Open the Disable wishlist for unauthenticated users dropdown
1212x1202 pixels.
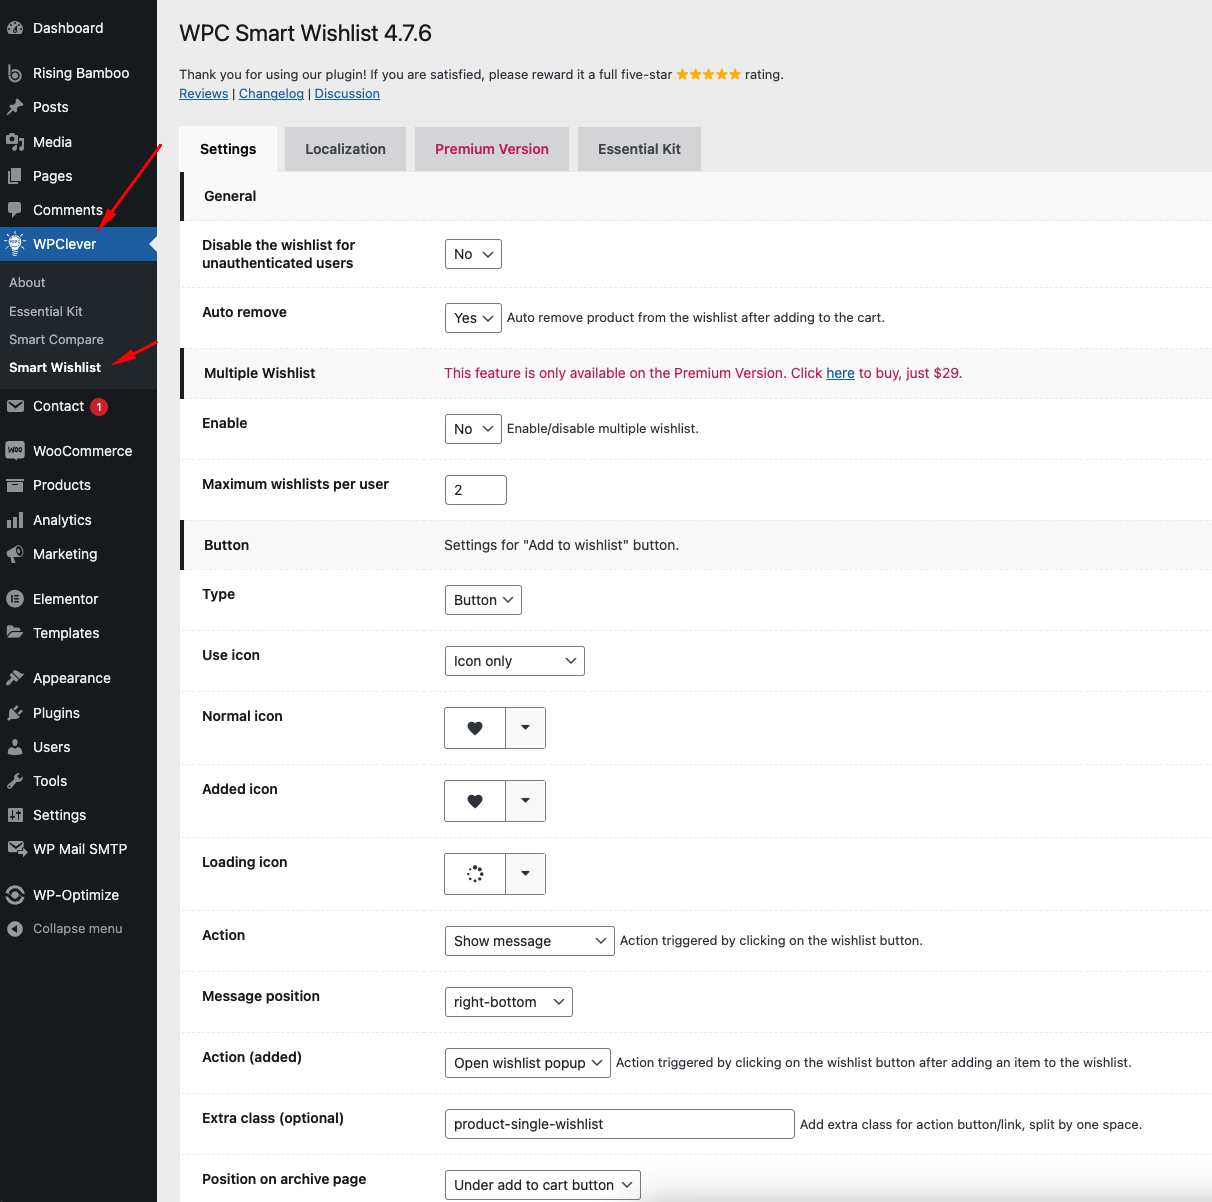tap(473, 254)
